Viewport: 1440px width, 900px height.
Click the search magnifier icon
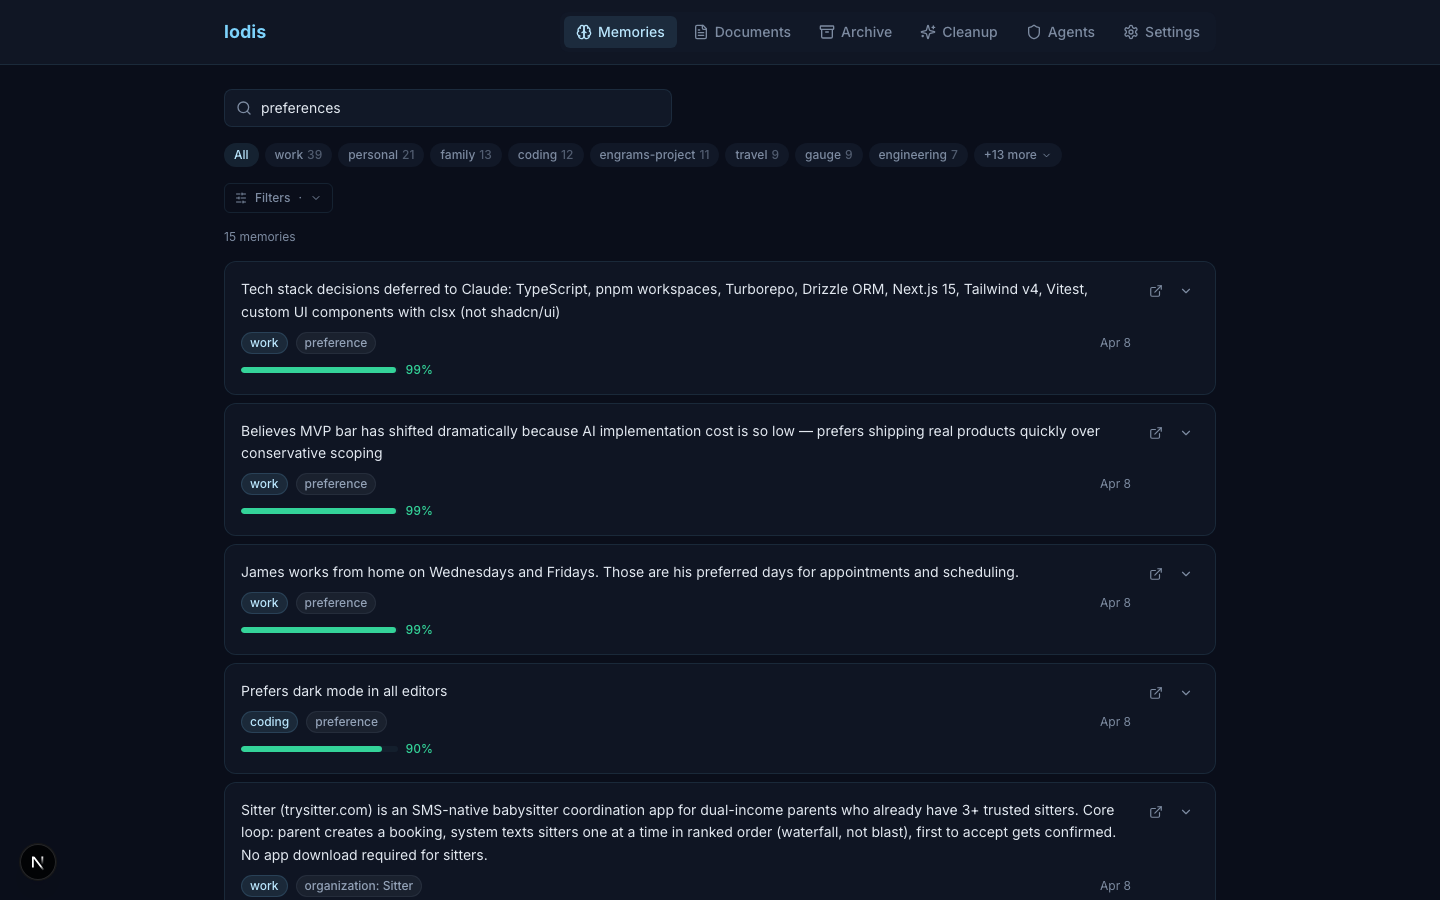244,108
